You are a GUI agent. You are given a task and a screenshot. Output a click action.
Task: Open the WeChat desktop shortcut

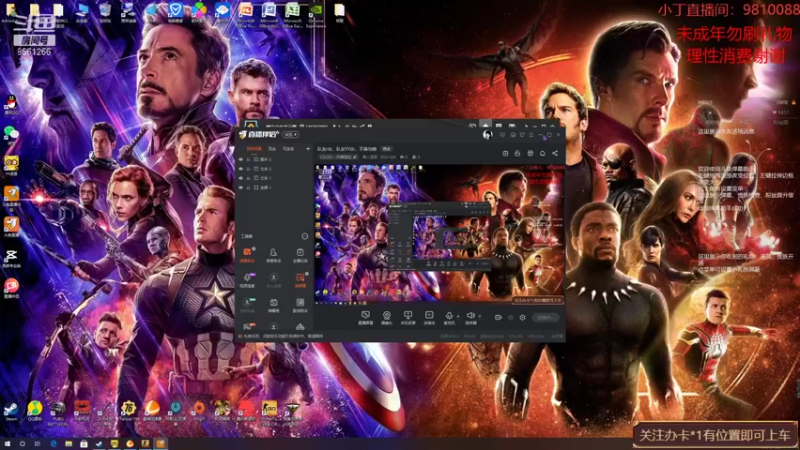11,134
